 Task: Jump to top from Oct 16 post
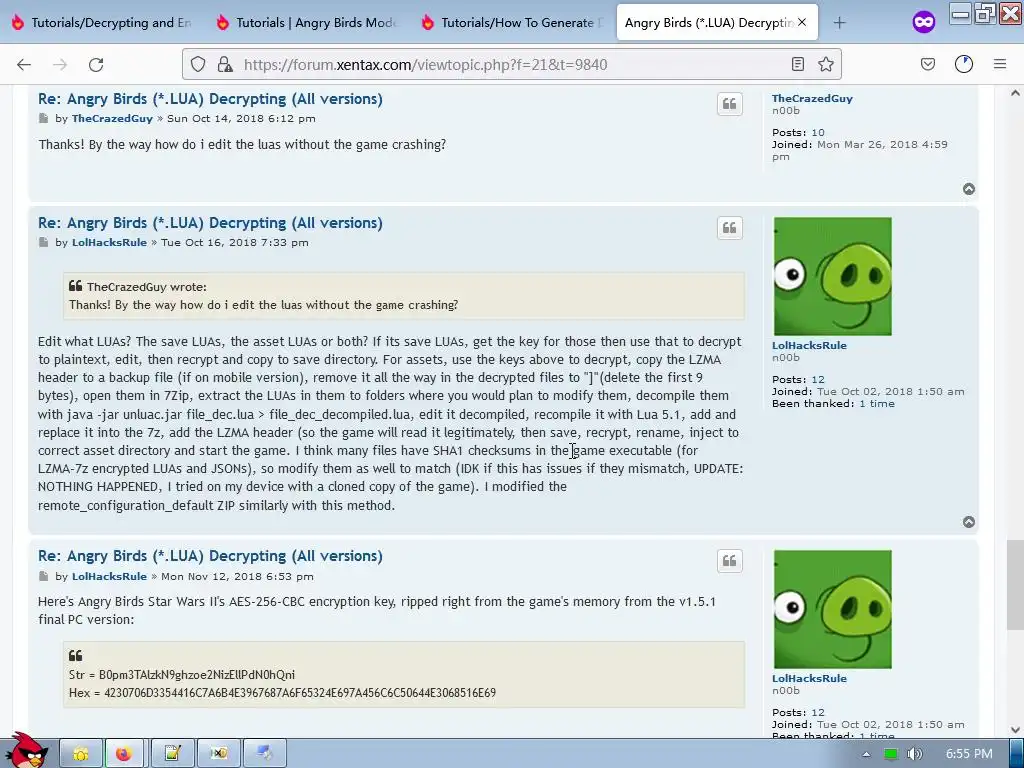[968, 522]
